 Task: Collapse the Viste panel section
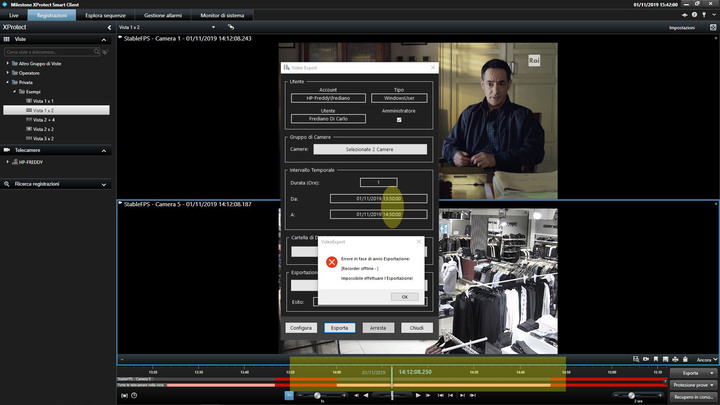tap(105, 39)
